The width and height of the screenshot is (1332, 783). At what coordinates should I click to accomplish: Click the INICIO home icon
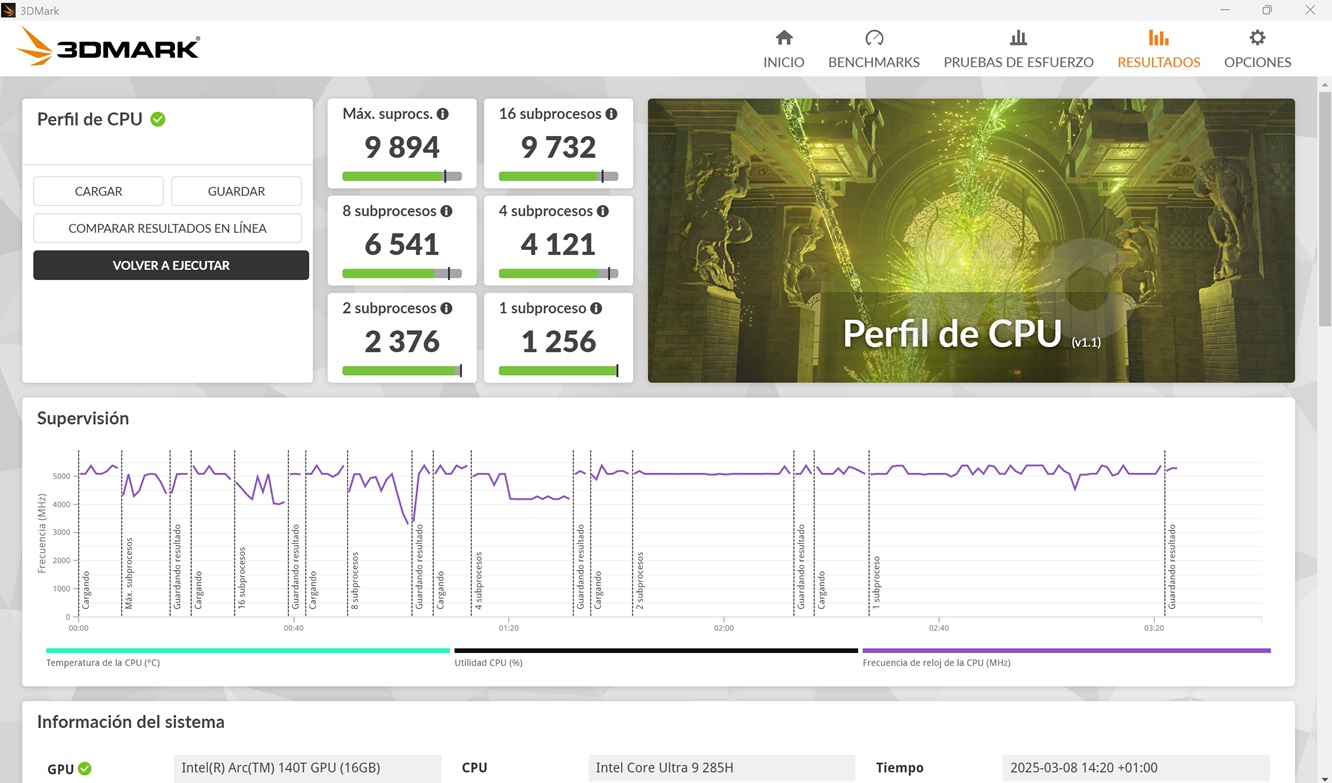pos(783,39)
